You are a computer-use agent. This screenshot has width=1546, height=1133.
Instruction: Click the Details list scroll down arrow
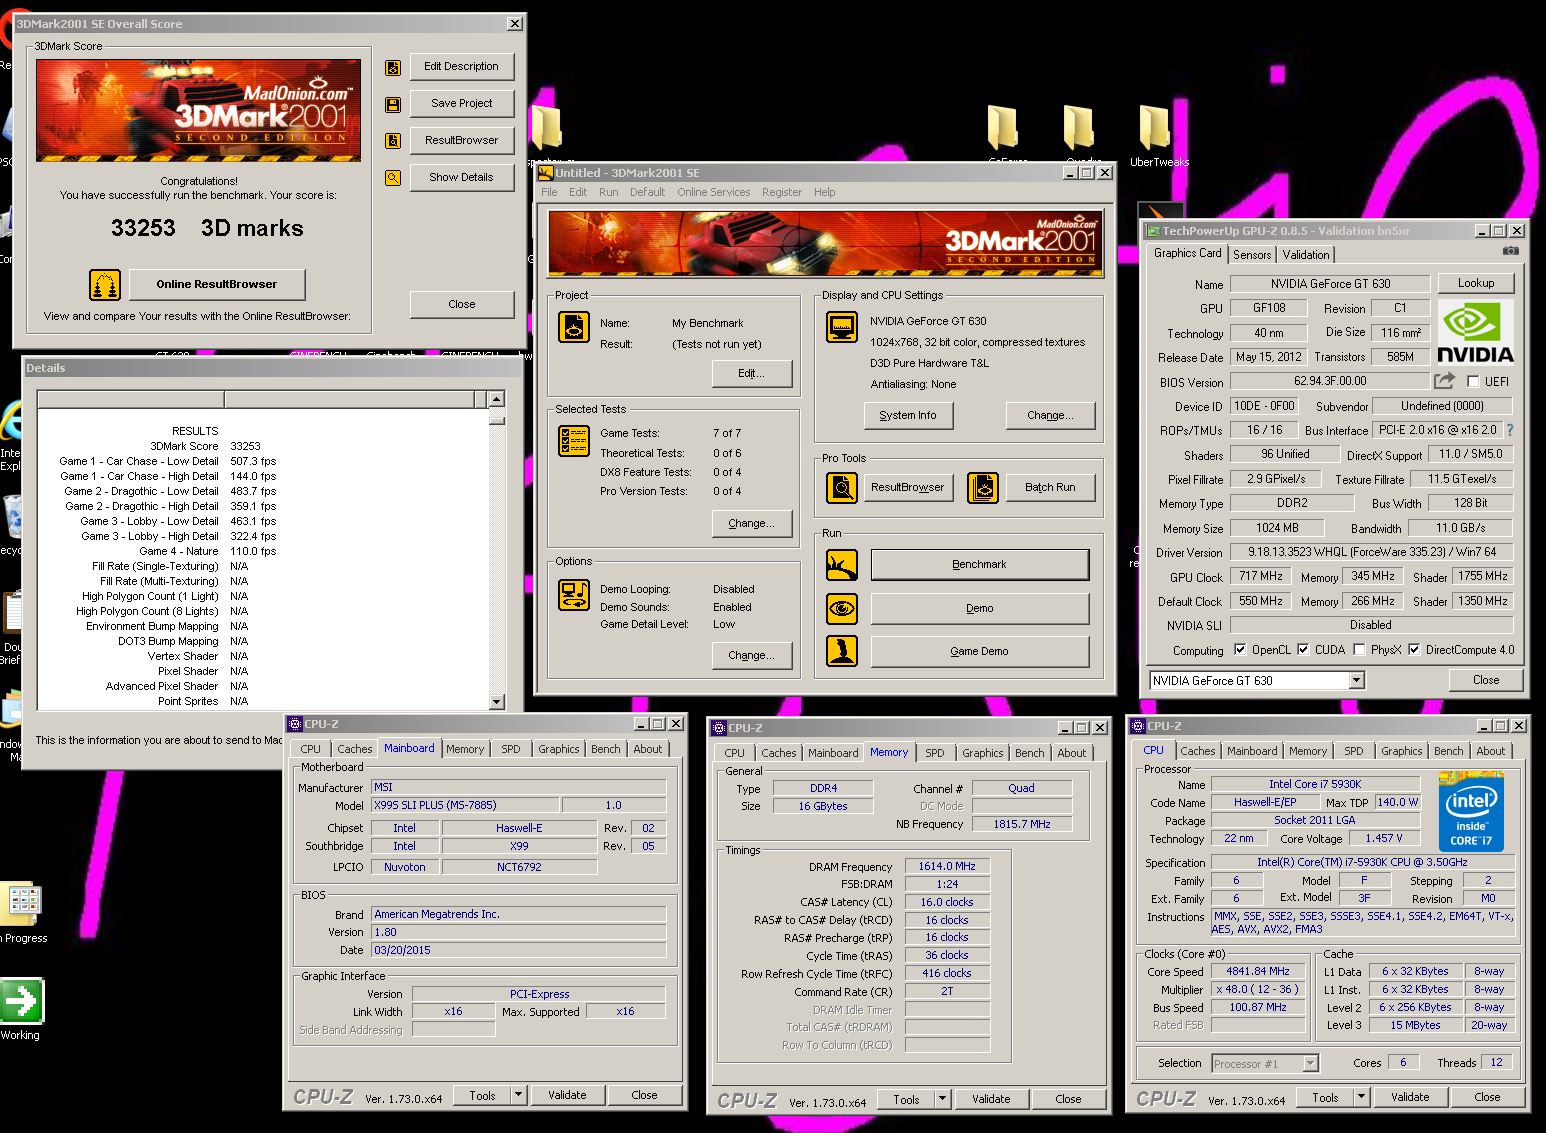(496, 702)
